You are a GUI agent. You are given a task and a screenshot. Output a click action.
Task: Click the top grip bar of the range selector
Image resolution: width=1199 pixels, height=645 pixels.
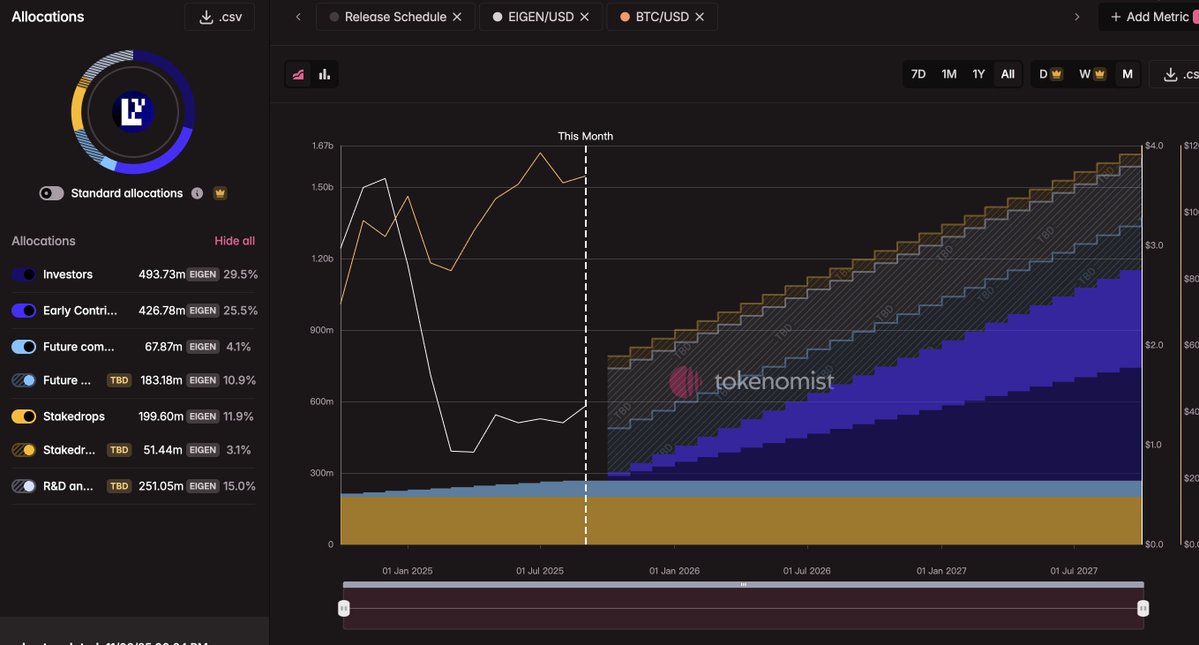tap(743, 585)
